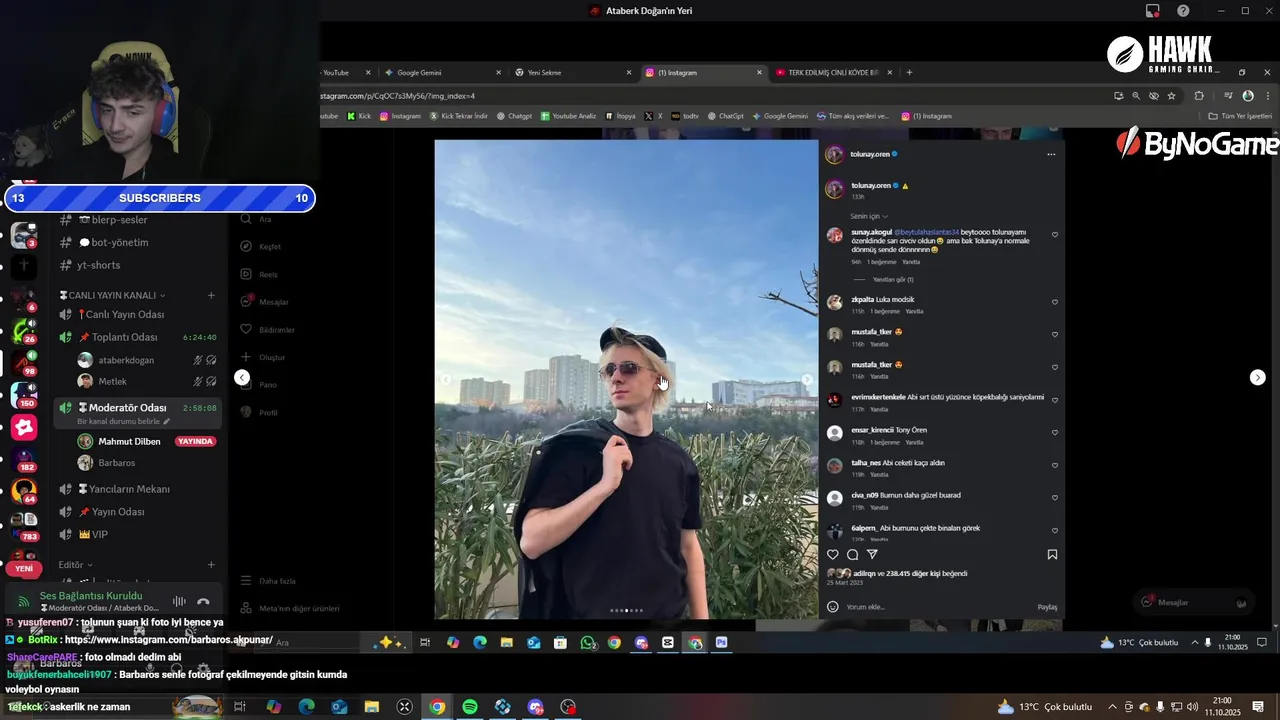Open Google Chrome from the bottom taskbar
Viewport: 1280px width, 720px height.
pyautogui.click(x=437, y=707)
